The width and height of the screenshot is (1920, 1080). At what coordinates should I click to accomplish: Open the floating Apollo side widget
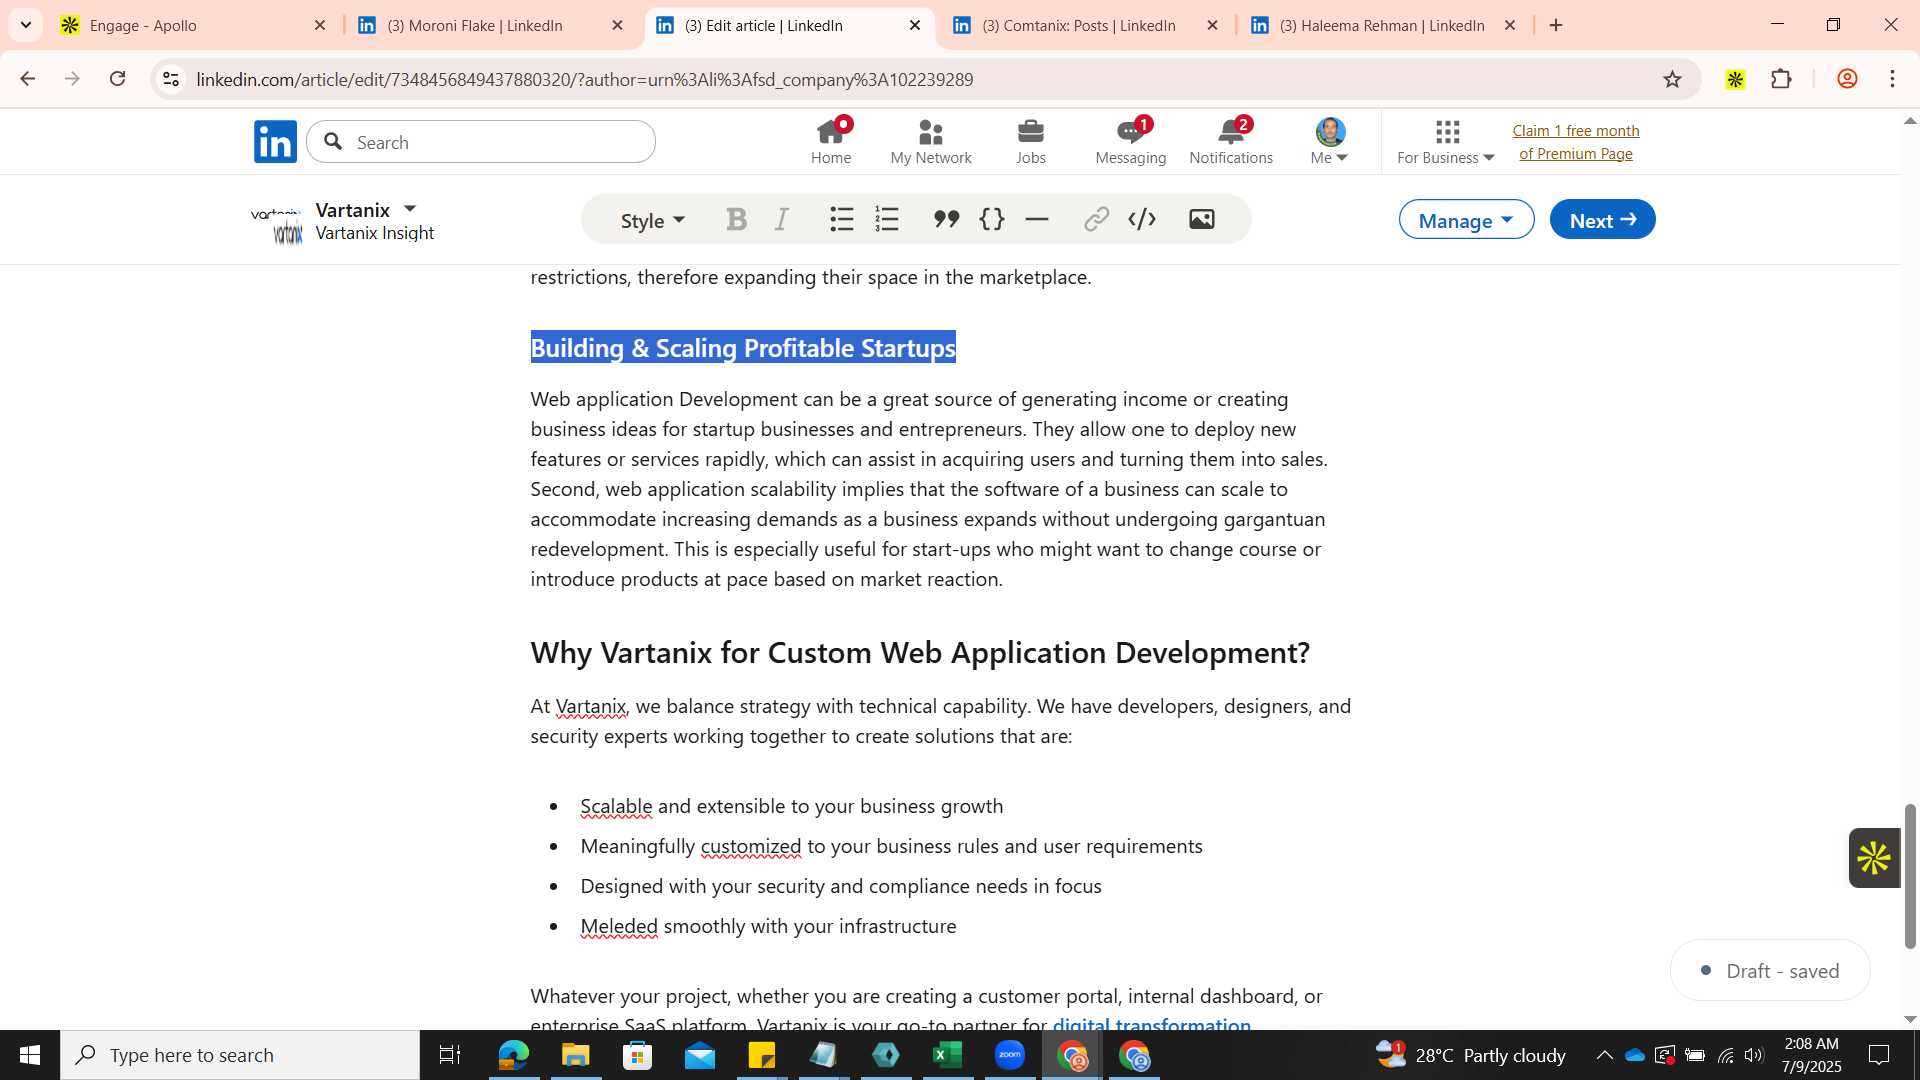tap(1873, 858)
